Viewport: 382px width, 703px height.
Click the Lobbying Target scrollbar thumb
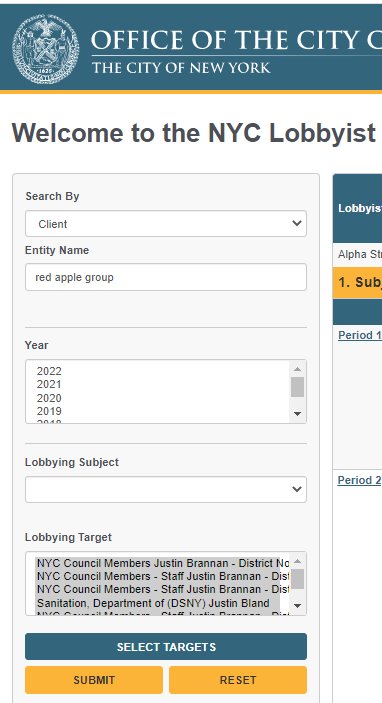(x=297, y=579)
